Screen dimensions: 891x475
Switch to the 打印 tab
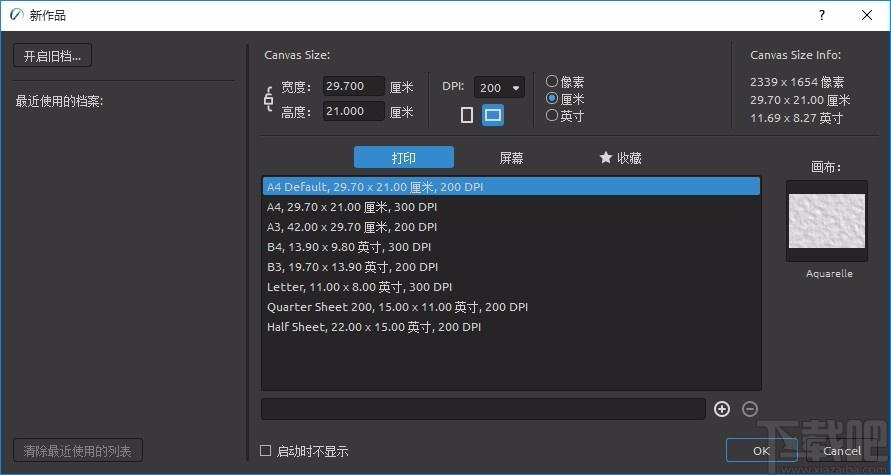point(404,157)
